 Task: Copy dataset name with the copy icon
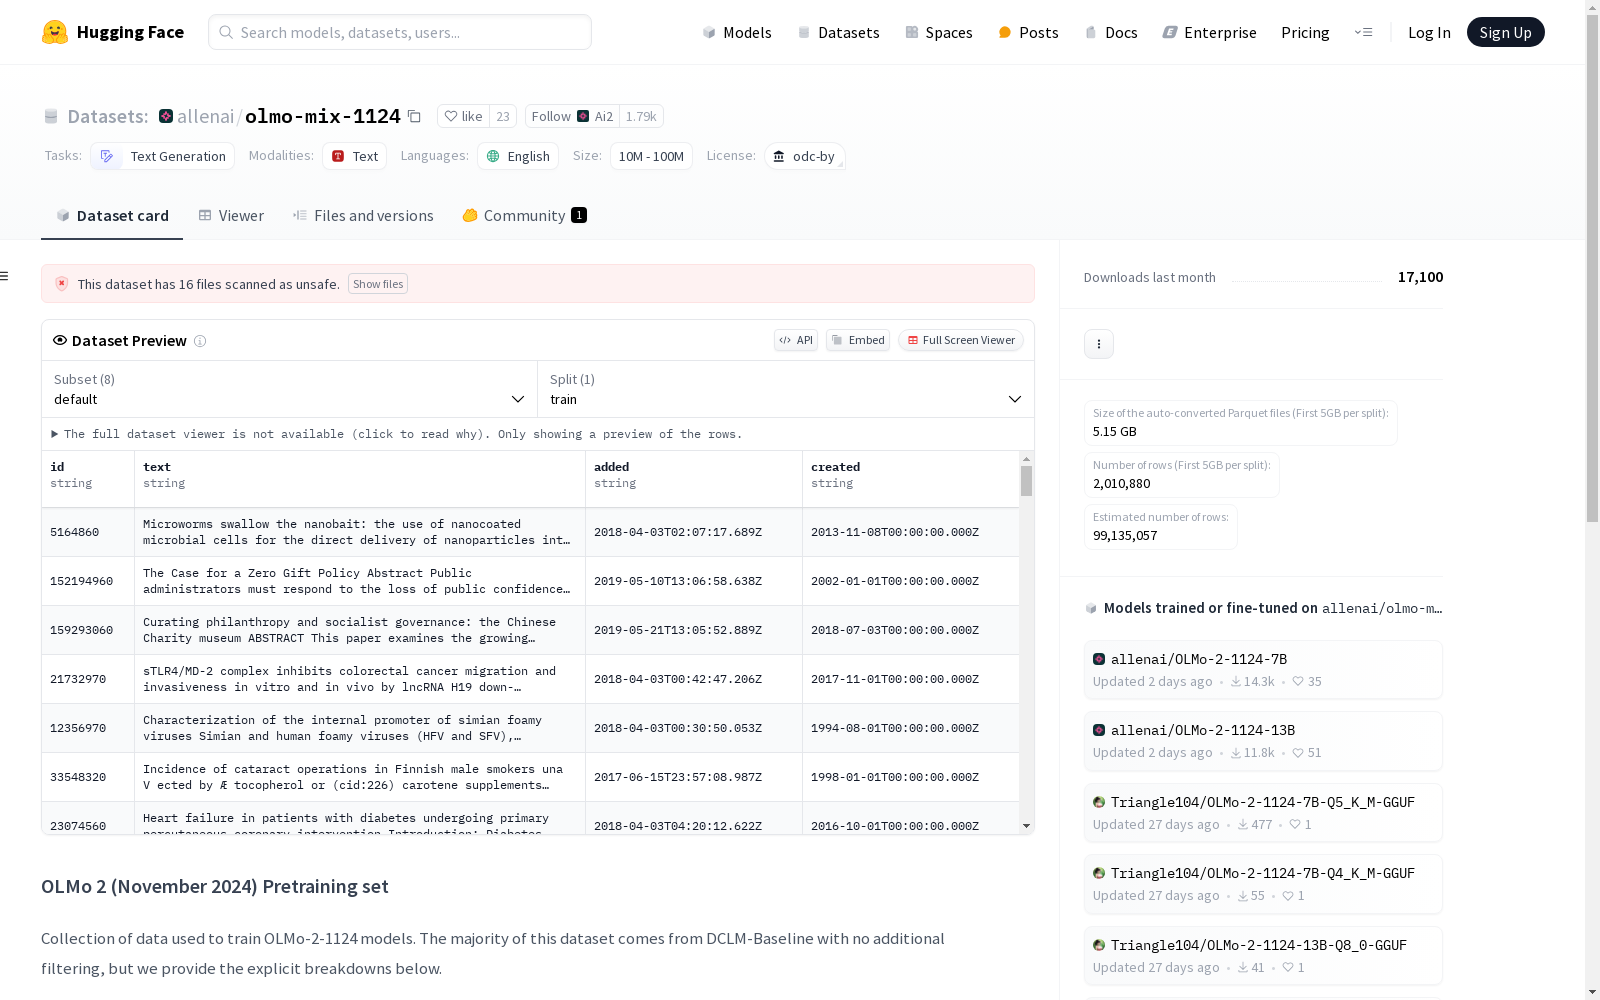414,116
